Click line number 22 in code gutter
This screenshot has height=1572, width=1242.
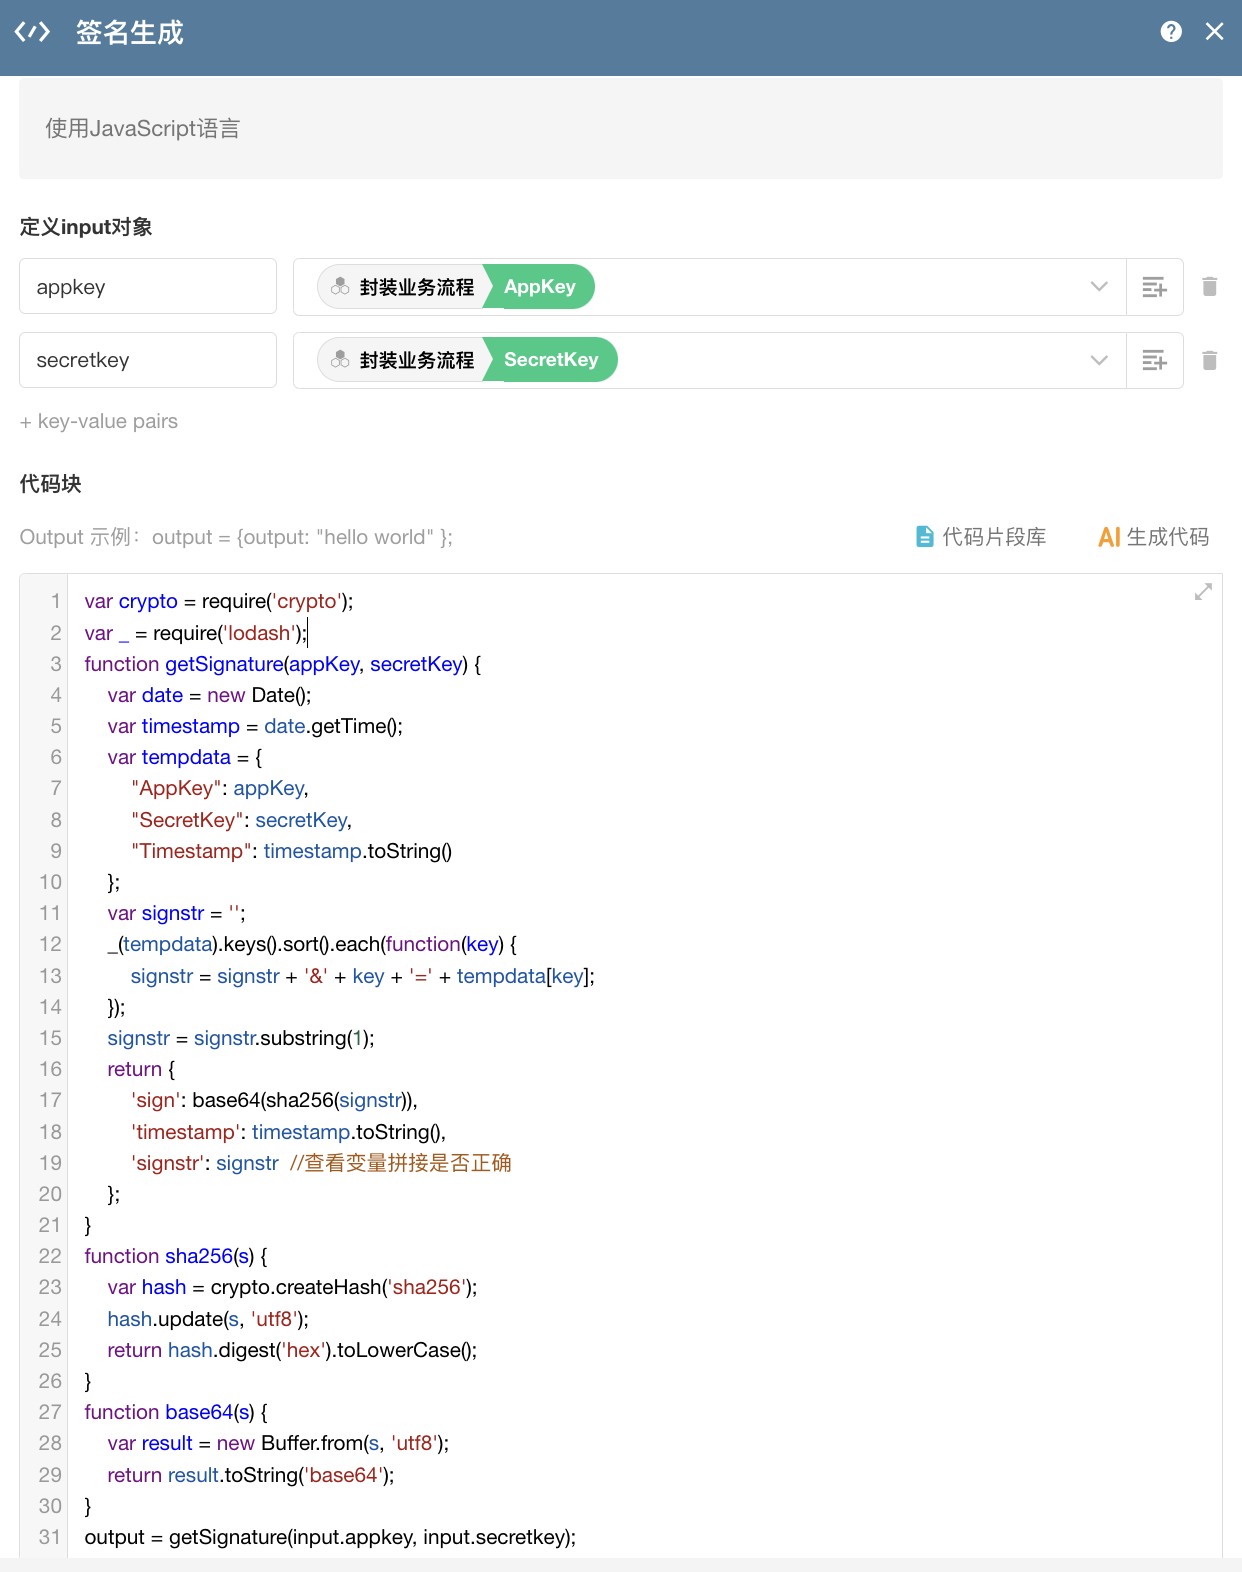[x=50, y=1256]
